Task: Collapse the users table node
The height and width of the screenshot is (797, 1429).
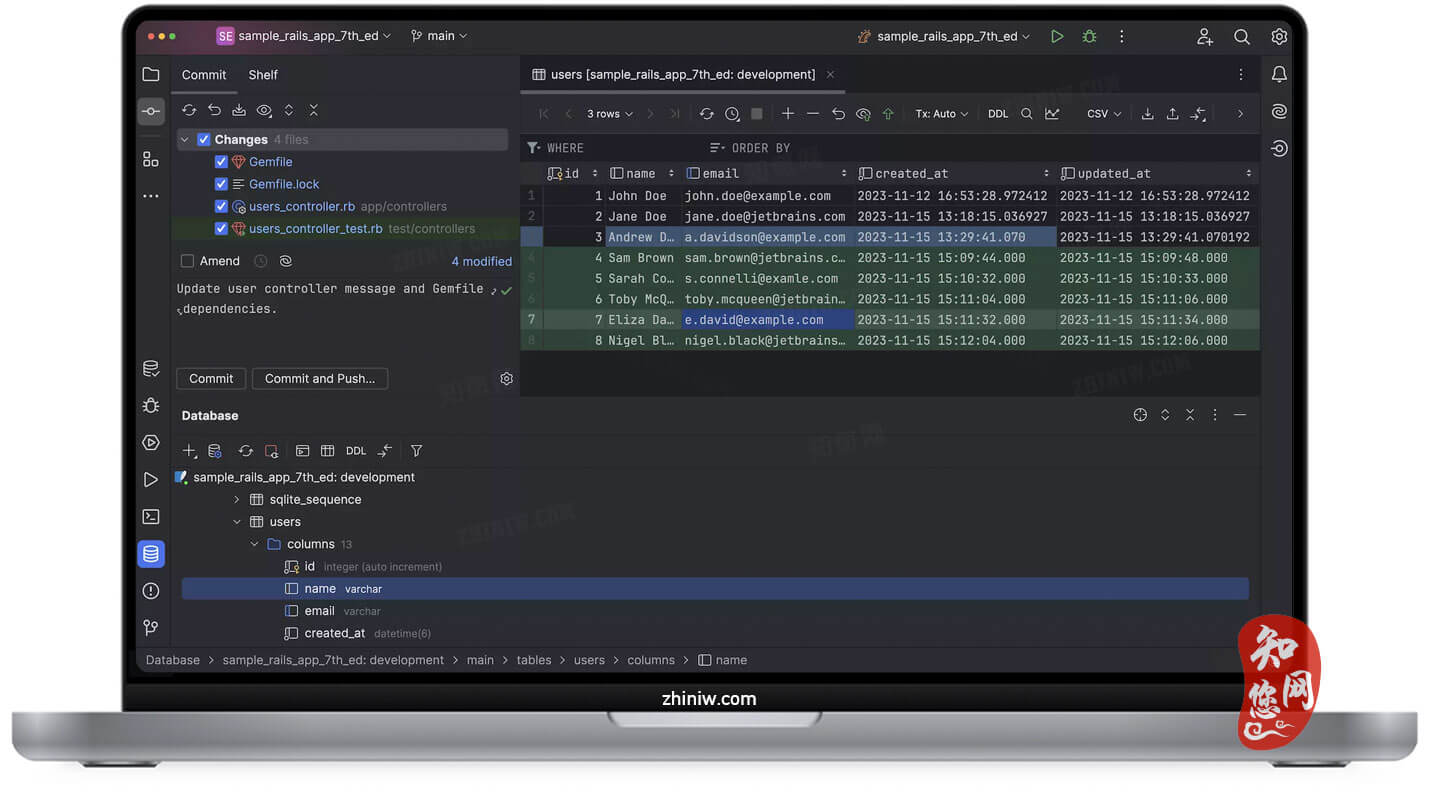Action: 237,521
